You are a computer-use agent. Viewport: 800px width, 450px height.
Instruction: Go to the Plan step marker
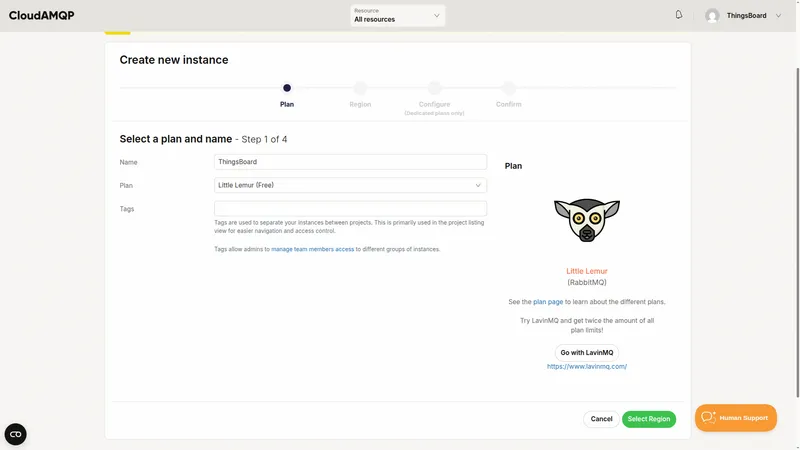pos(287,88)
